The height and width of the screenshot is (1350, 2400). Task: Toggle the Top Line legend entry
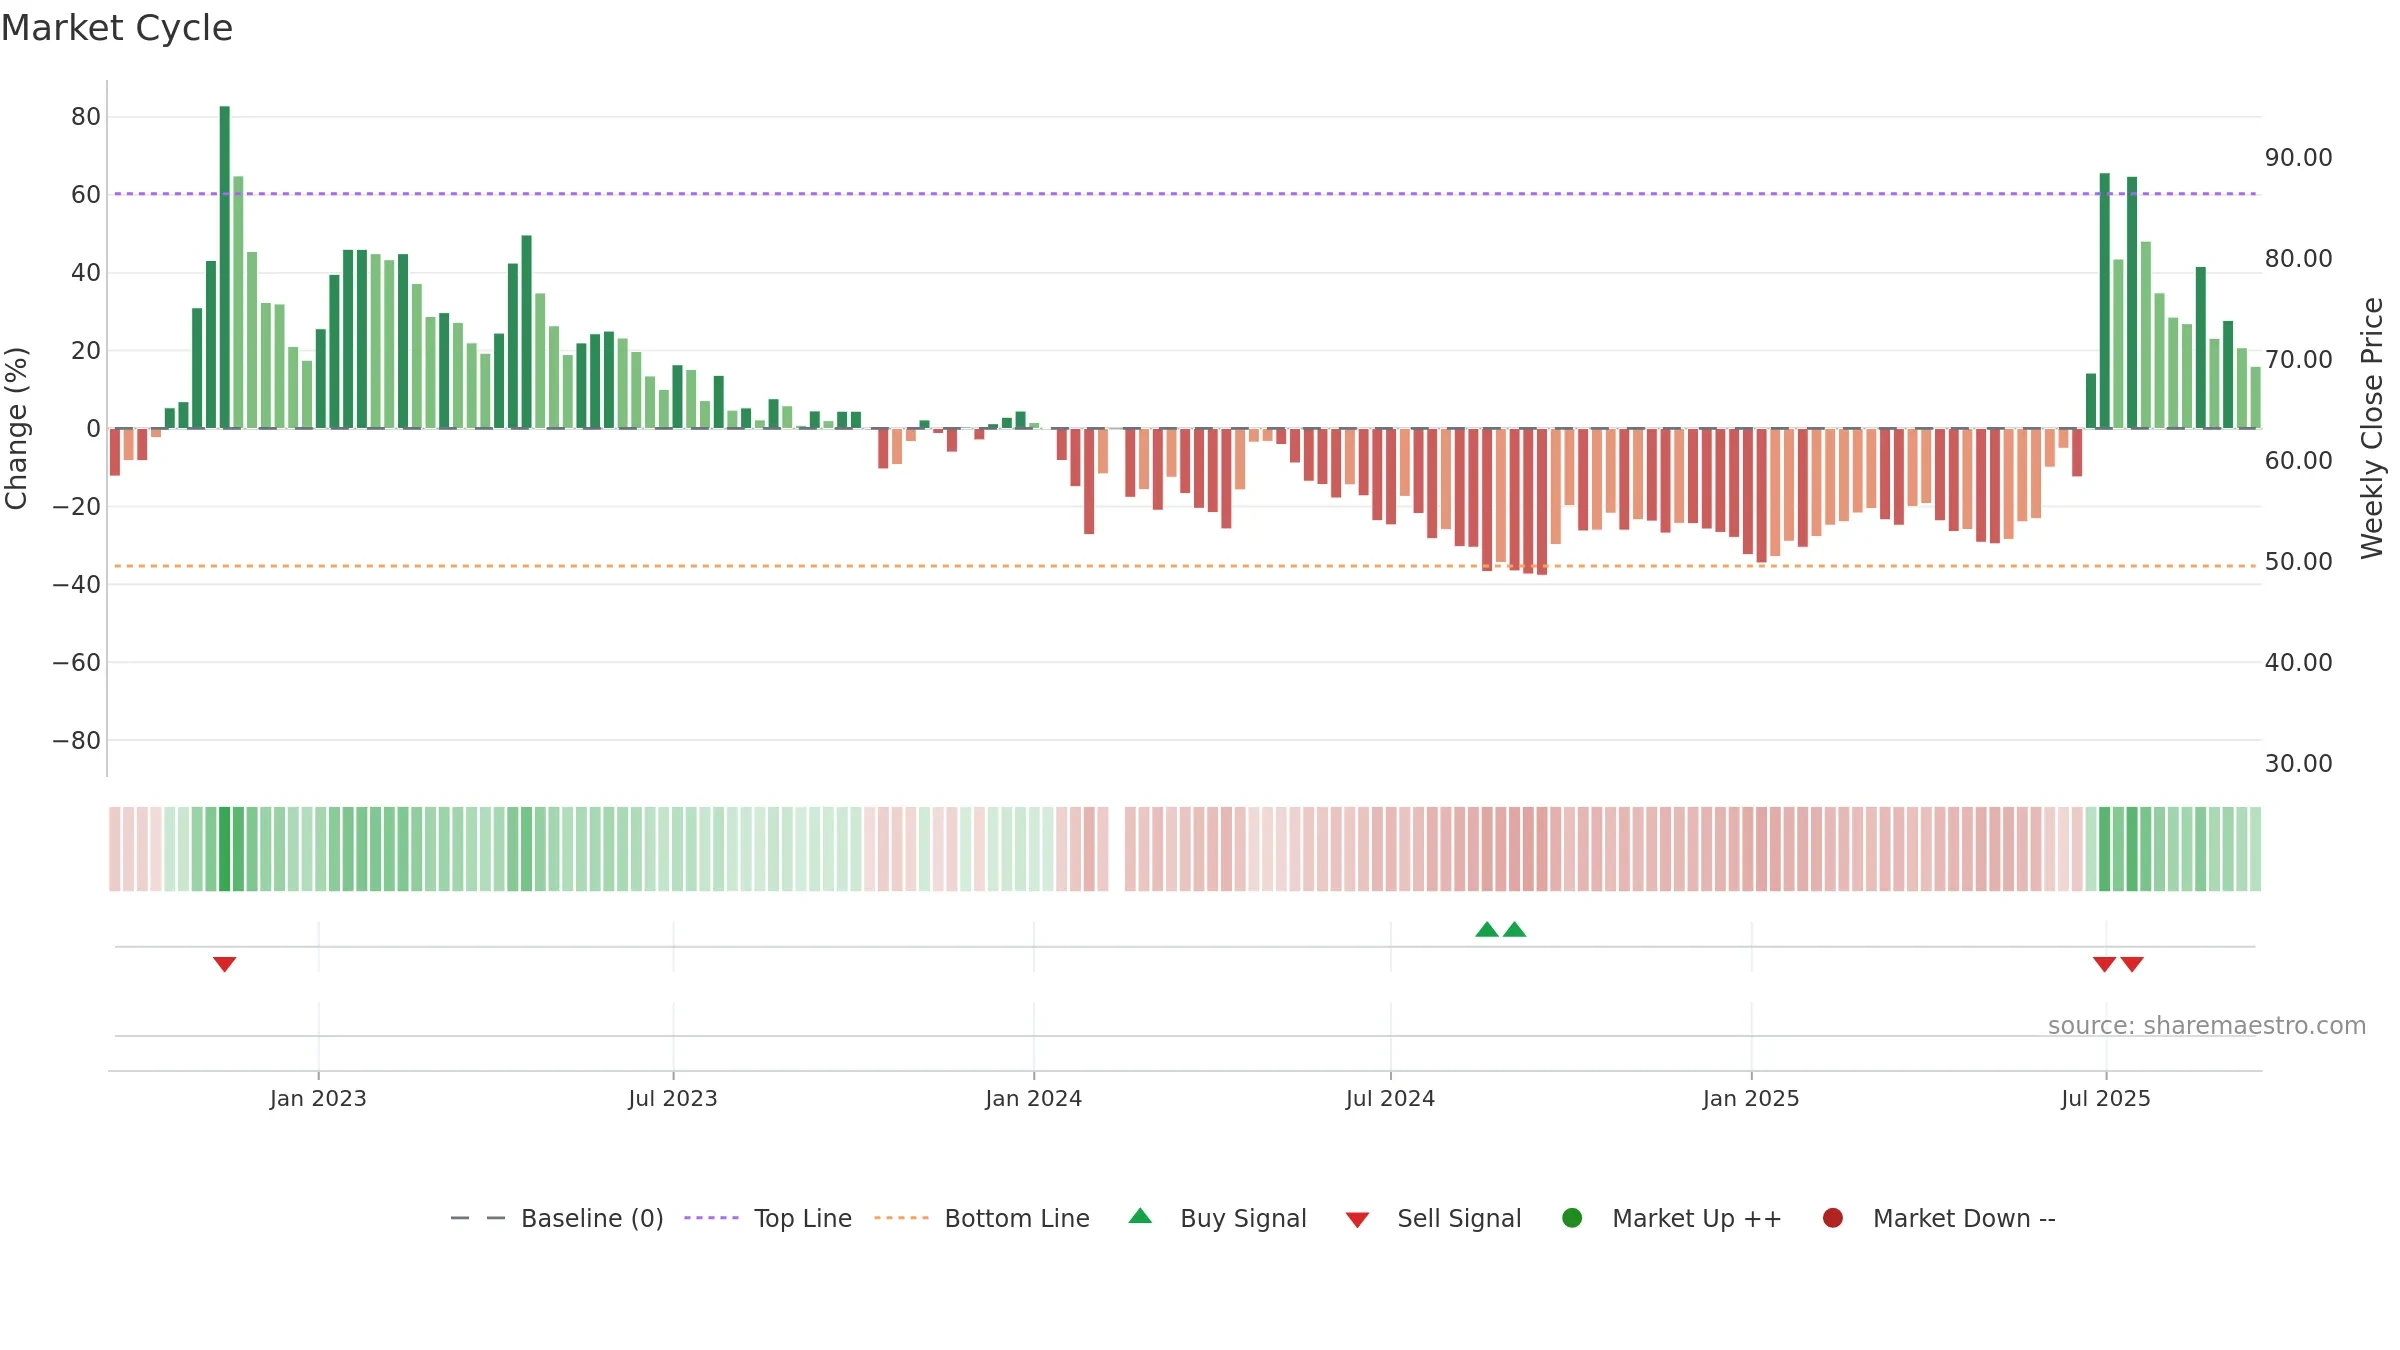click(x=768, y=1218)
